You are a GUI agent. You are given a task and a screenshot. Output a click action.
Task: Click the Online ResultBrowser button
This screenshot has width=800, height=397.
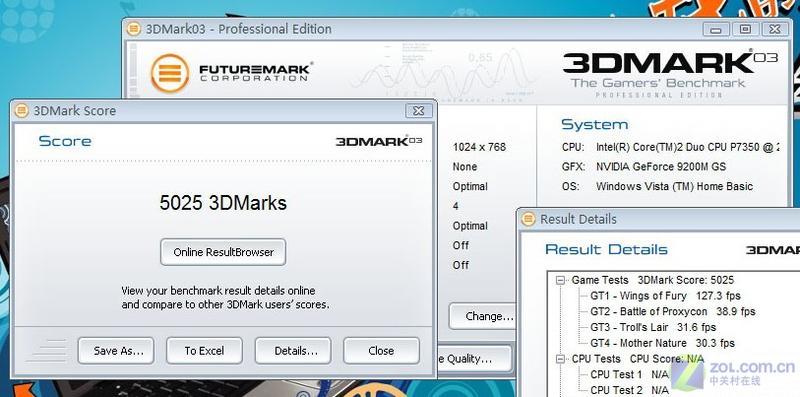223,252
